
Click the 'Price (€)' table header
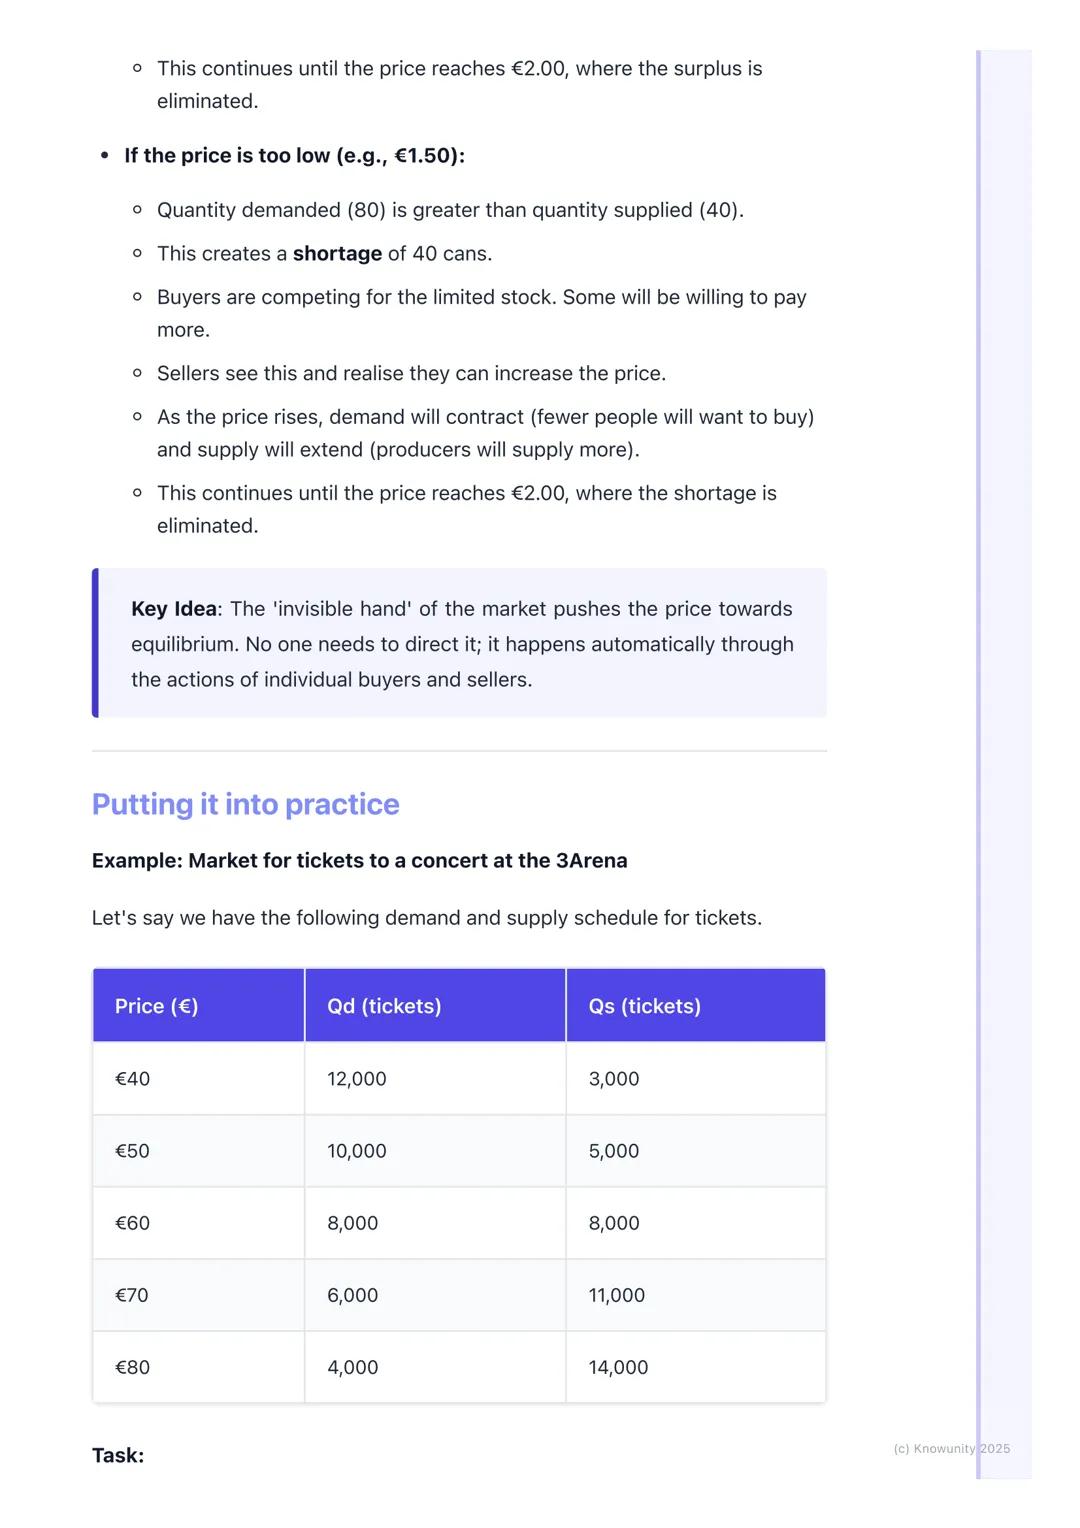click(x=157, y=1006)
